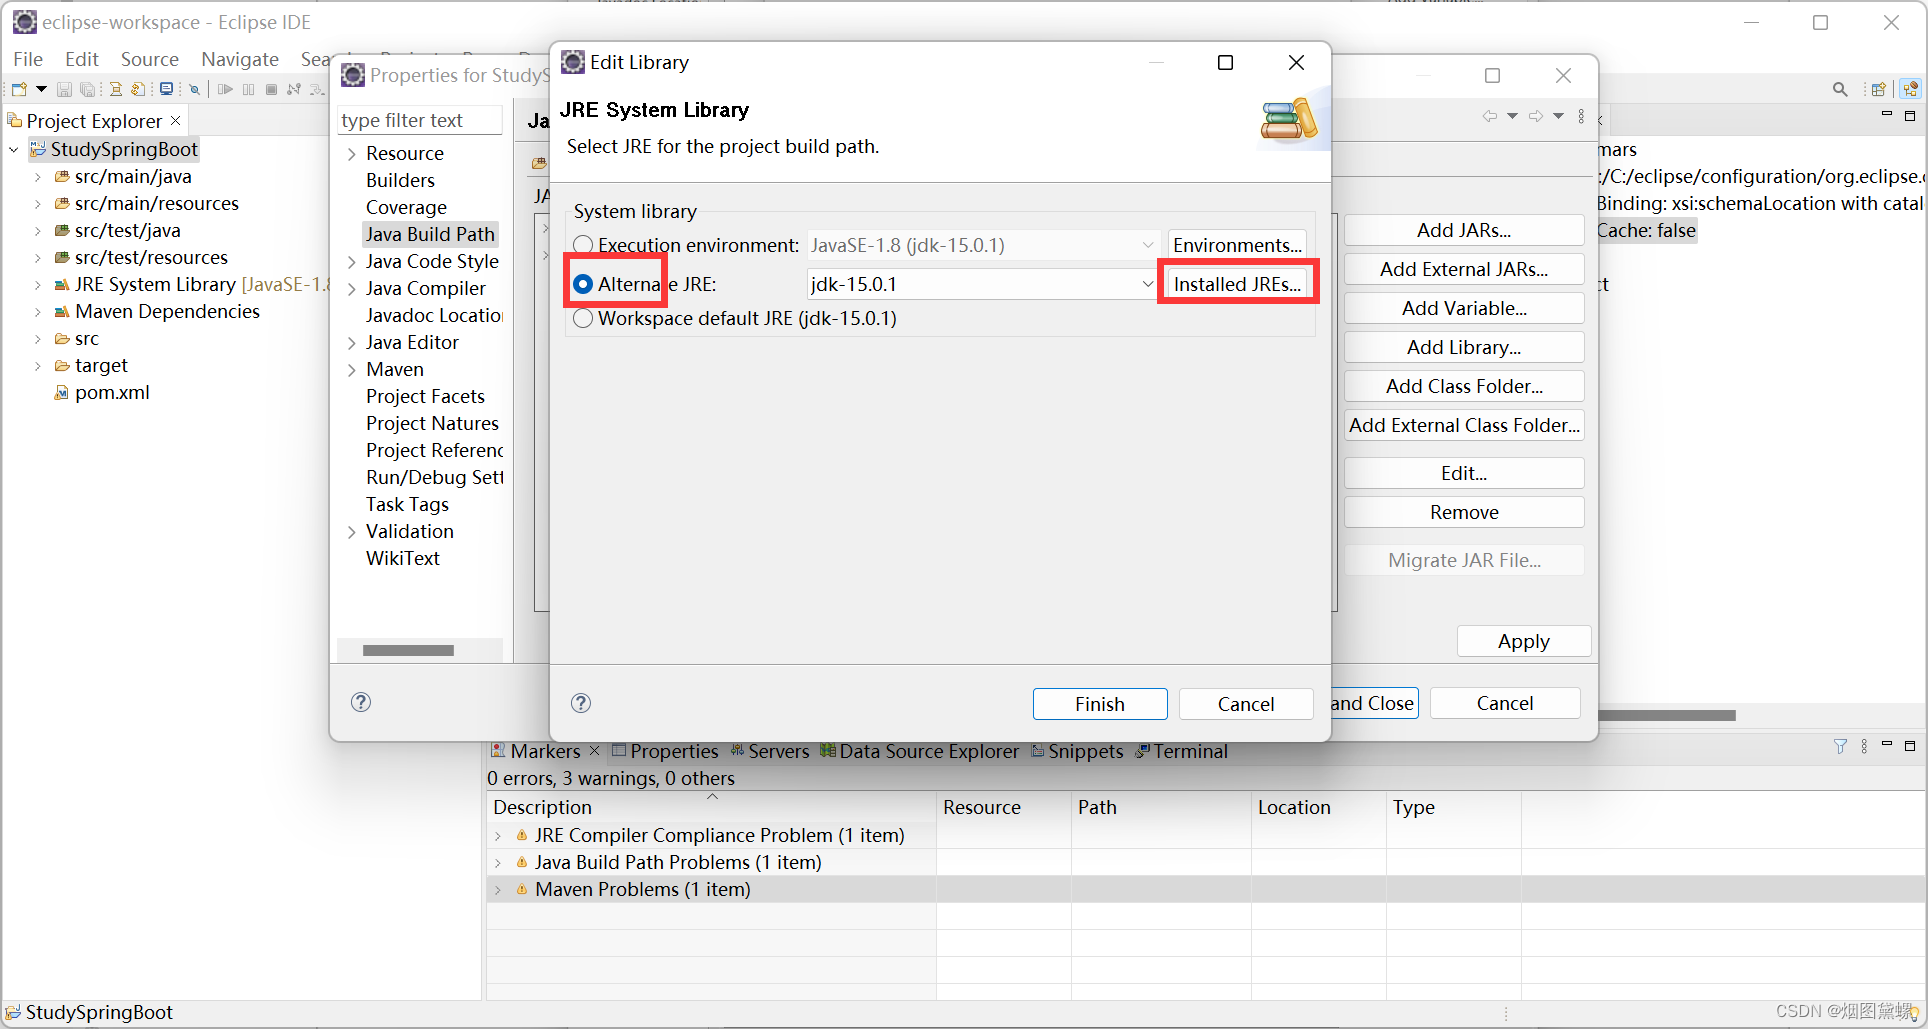
Task: Click Finish in Edit Library dialog
Action: [1100, 704]
